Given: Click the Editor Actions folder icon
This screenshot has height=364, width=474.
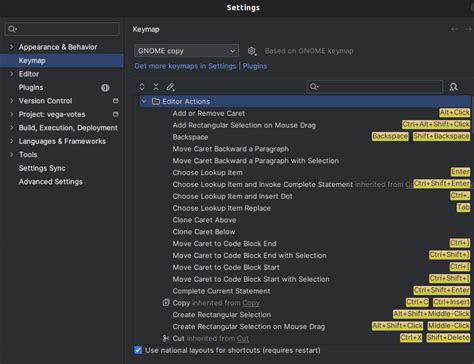Looking at the screenshot, I should pos(156,101).
